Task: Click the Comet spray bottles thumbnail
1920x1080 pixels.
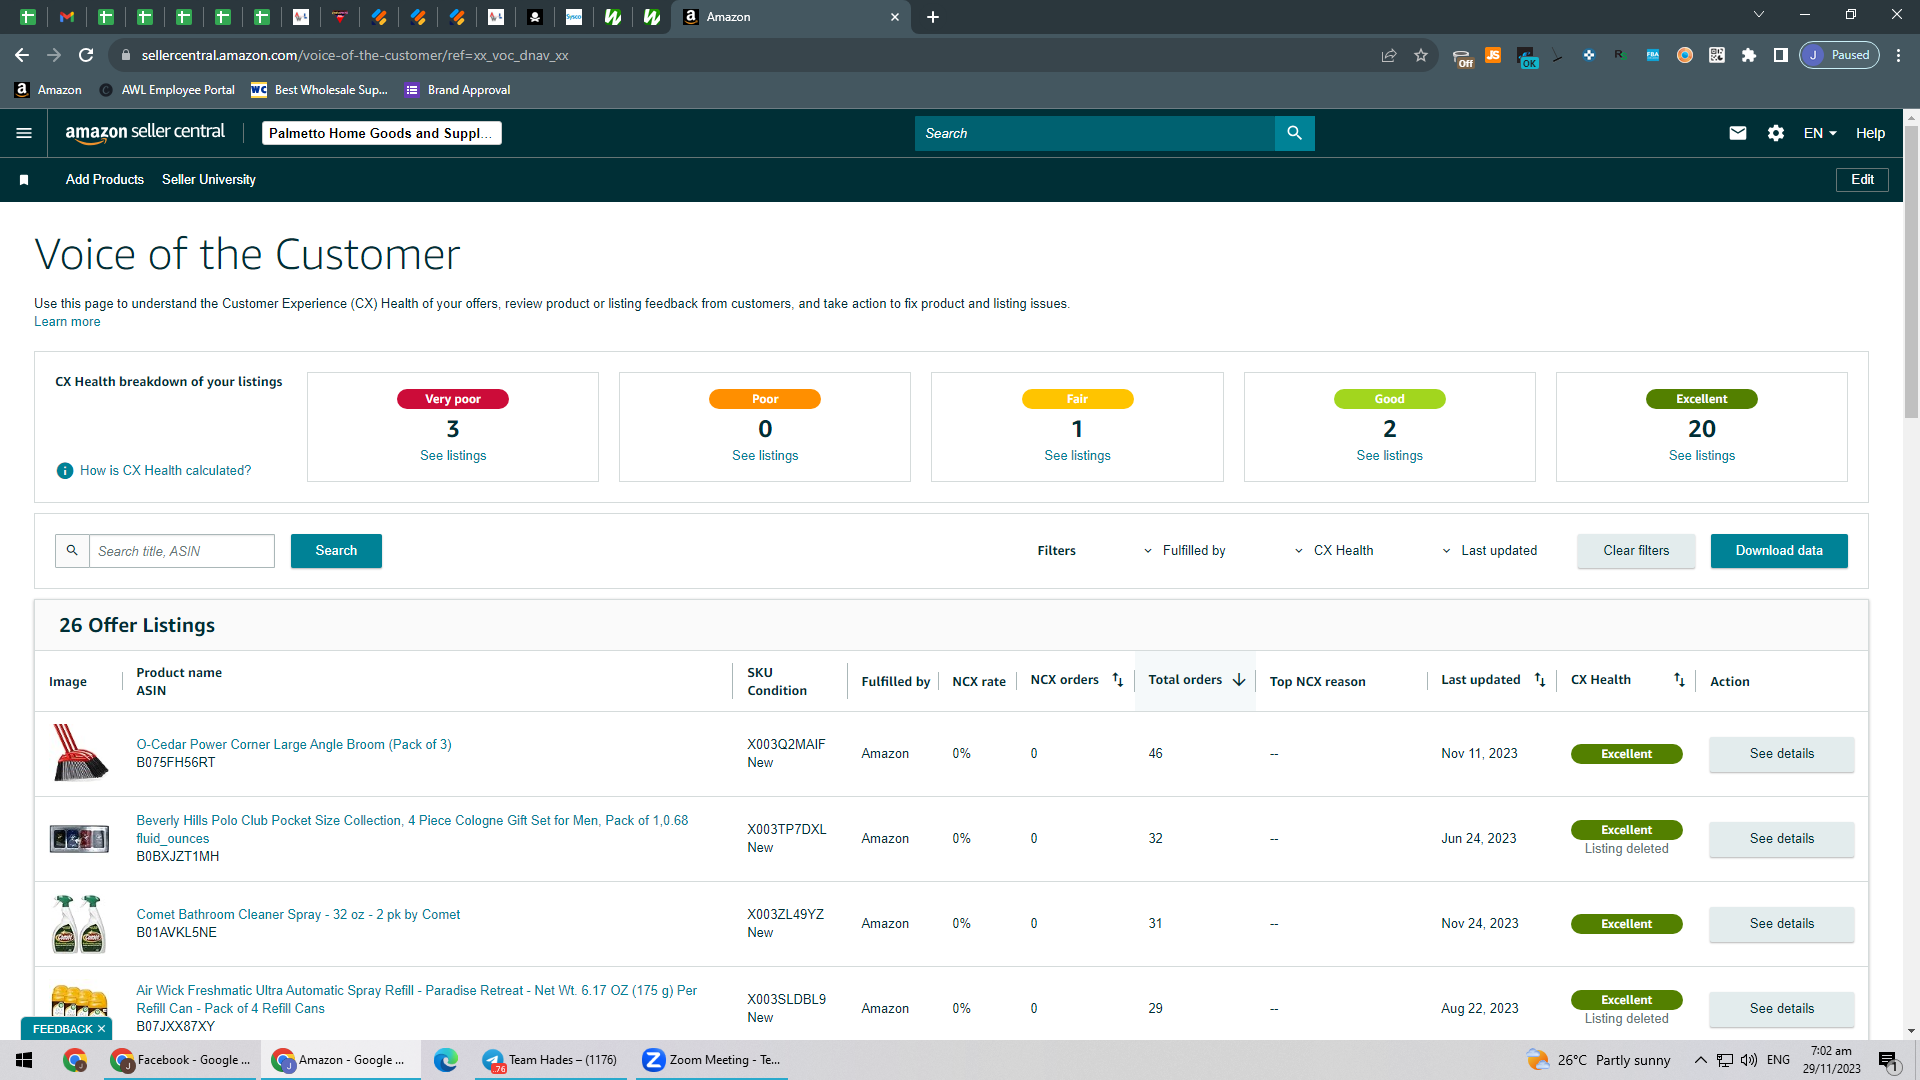Action: pos(79,924)
